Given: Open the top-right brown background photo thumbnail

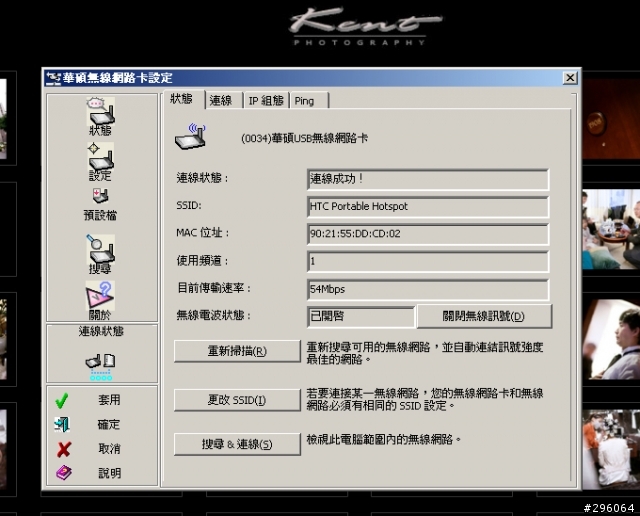Looking at the screenshot, I should click(x=611, y=118).
